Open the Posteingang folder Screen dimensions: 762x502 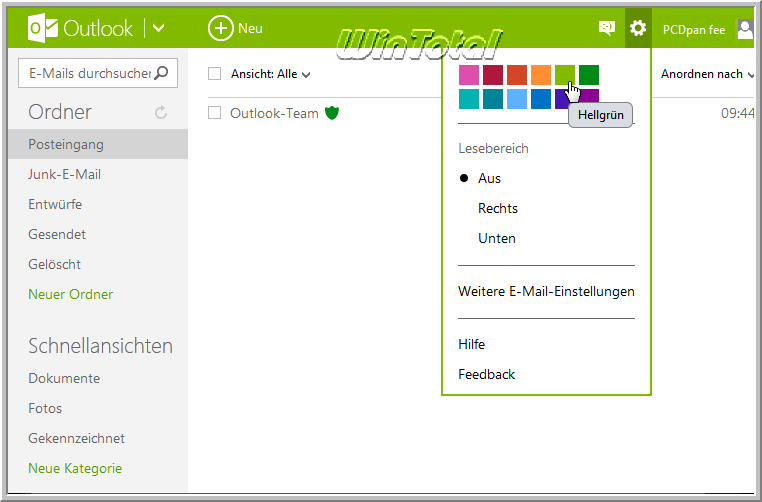(98, 144)
